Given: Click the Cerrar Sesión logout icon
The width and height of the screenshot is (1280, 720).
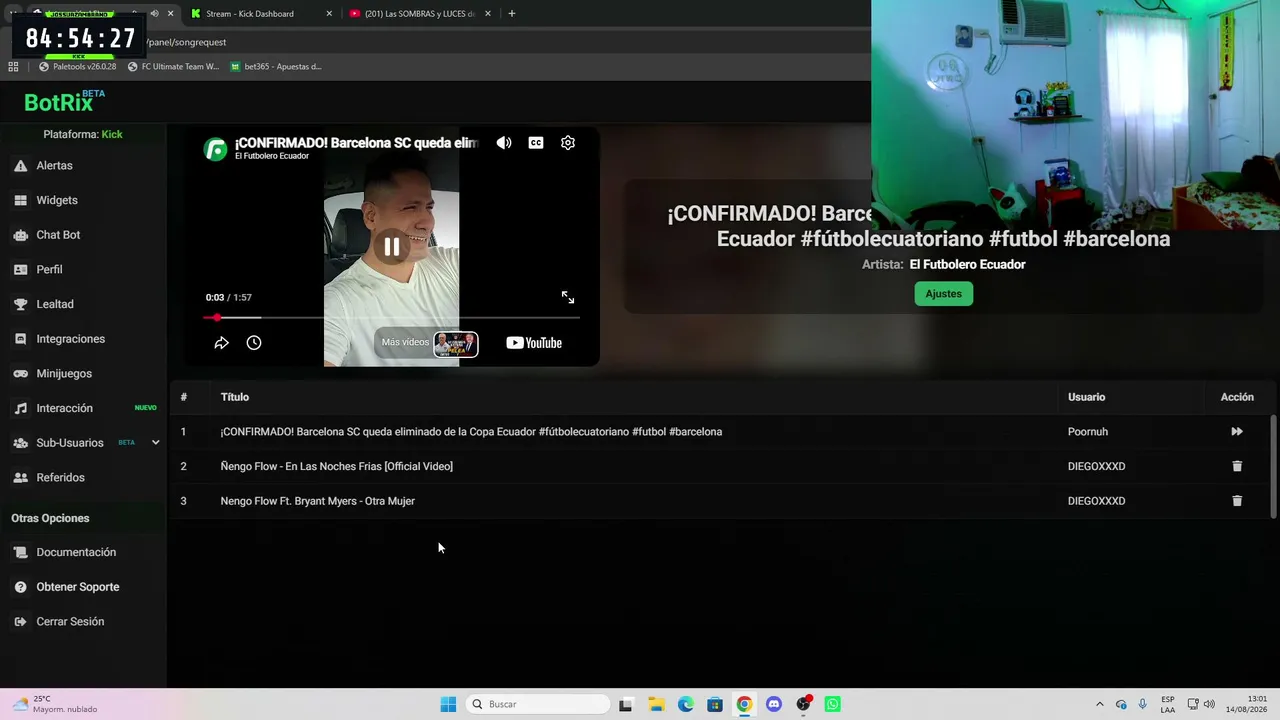Looking at the screenshot, I should tap(20, 621).
